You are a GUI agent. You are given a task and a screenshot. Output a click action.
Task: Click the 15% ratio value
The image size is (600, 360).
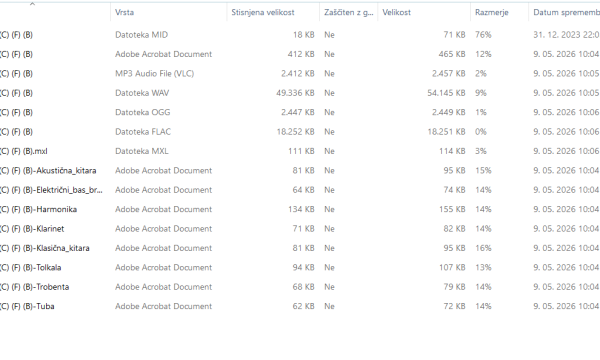483,171
